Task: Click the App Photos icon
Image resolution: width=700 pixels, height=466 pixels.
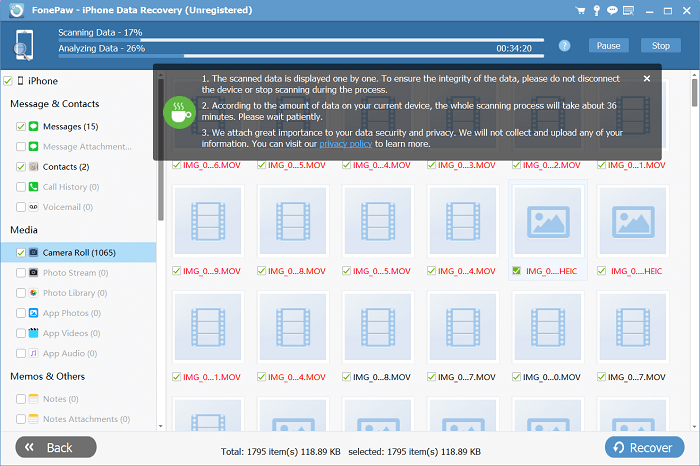Action: coord(33,312)
